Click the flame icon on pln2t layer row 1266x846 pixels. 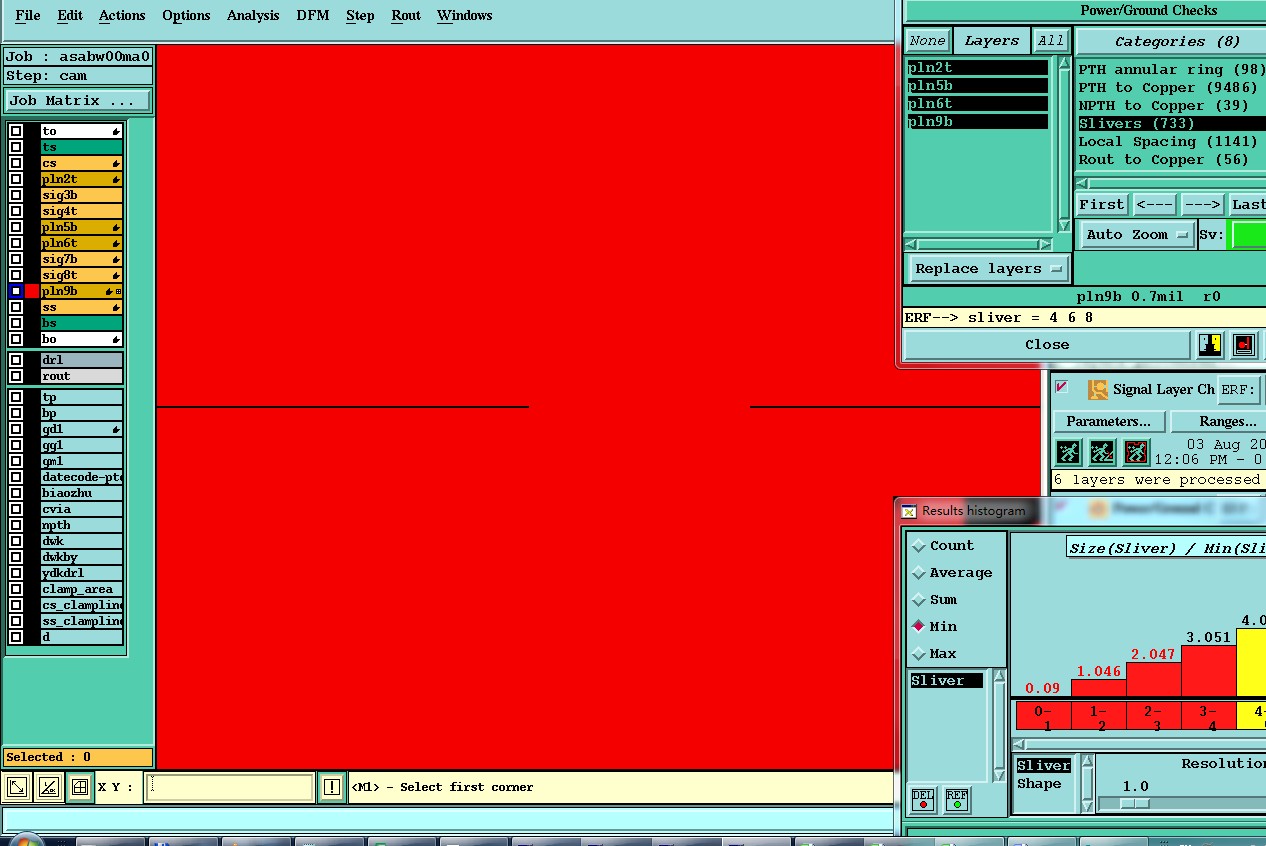(116, 180)
